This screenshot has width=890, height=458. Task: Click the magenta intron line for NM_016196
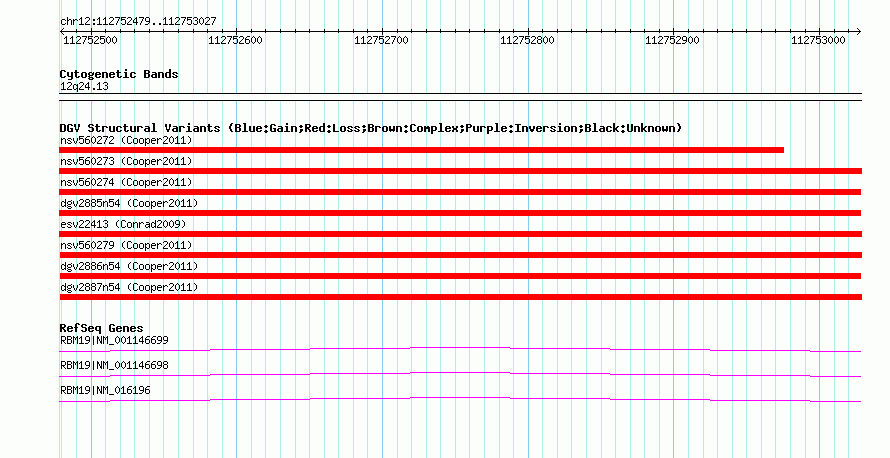pos(460,400)
